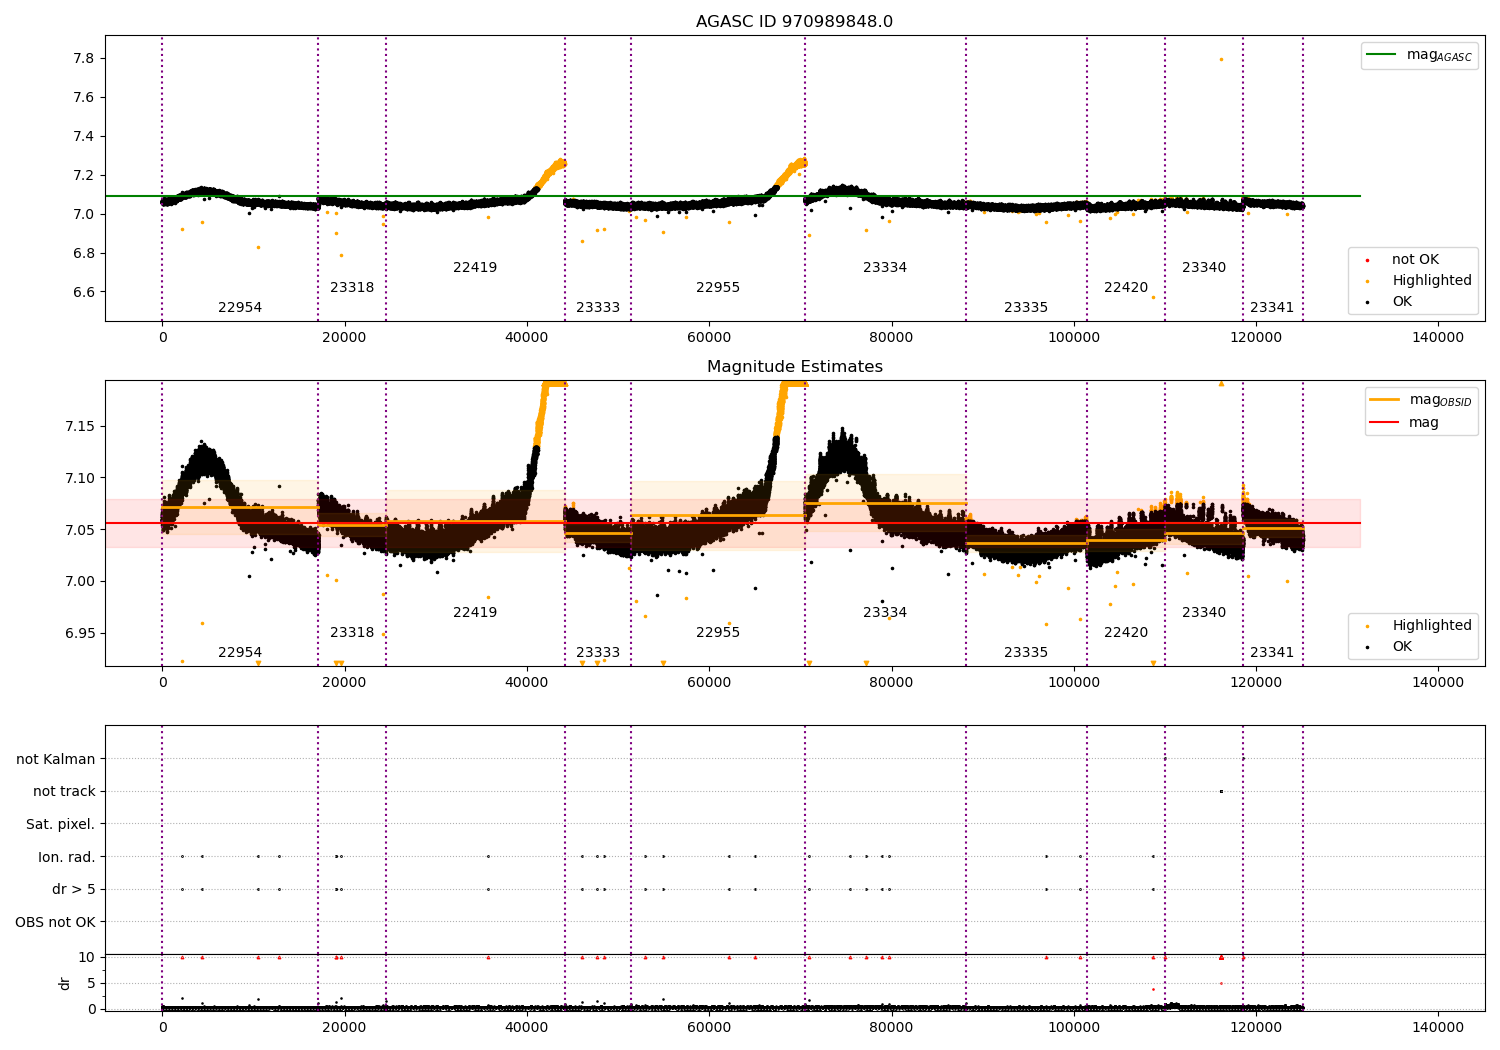Click the 6.6 y-axis tick label
The width and height of the screenshot is (1500, 1050).
click(x=84, y=293)
